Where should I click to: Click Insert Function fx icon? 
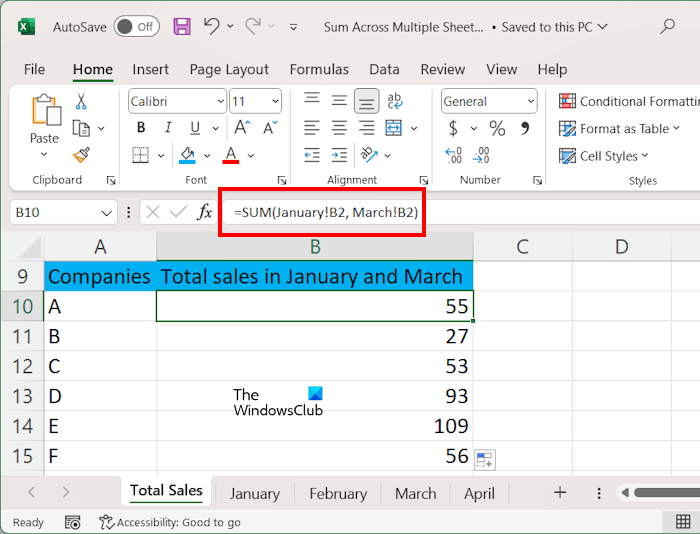click(204, 212)
